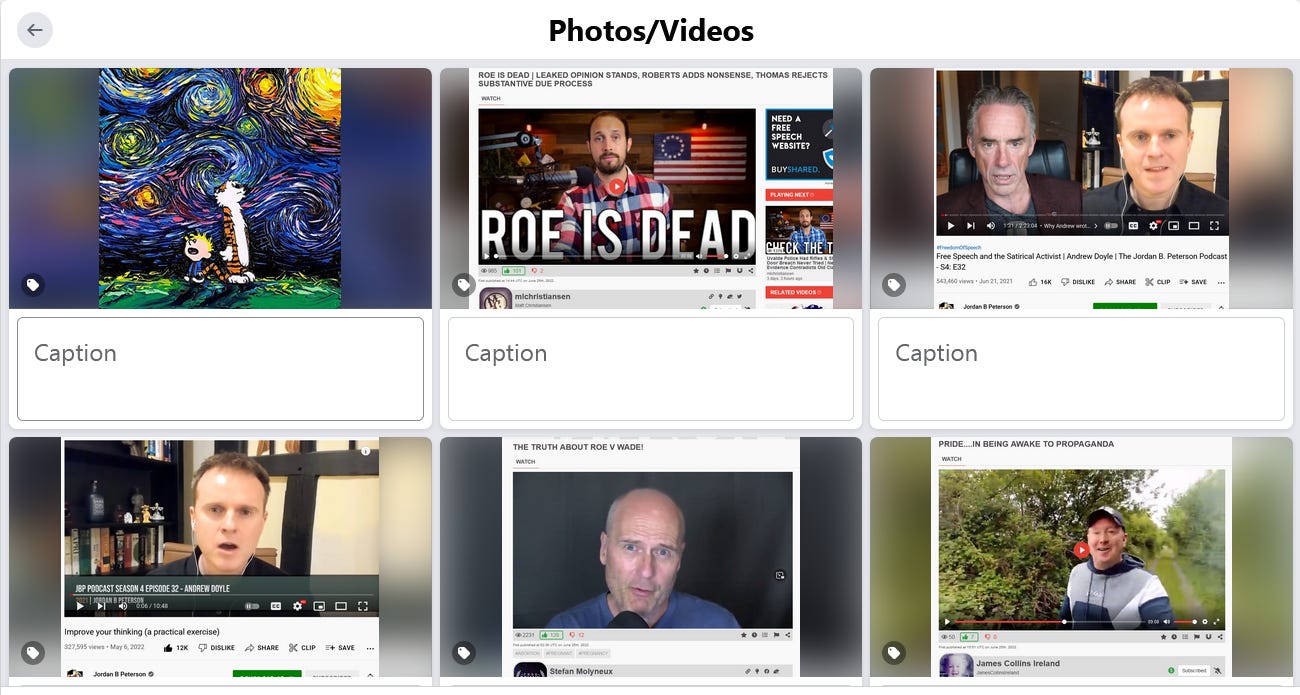Click the Photos/Videos heading

(x=651, y=31)
